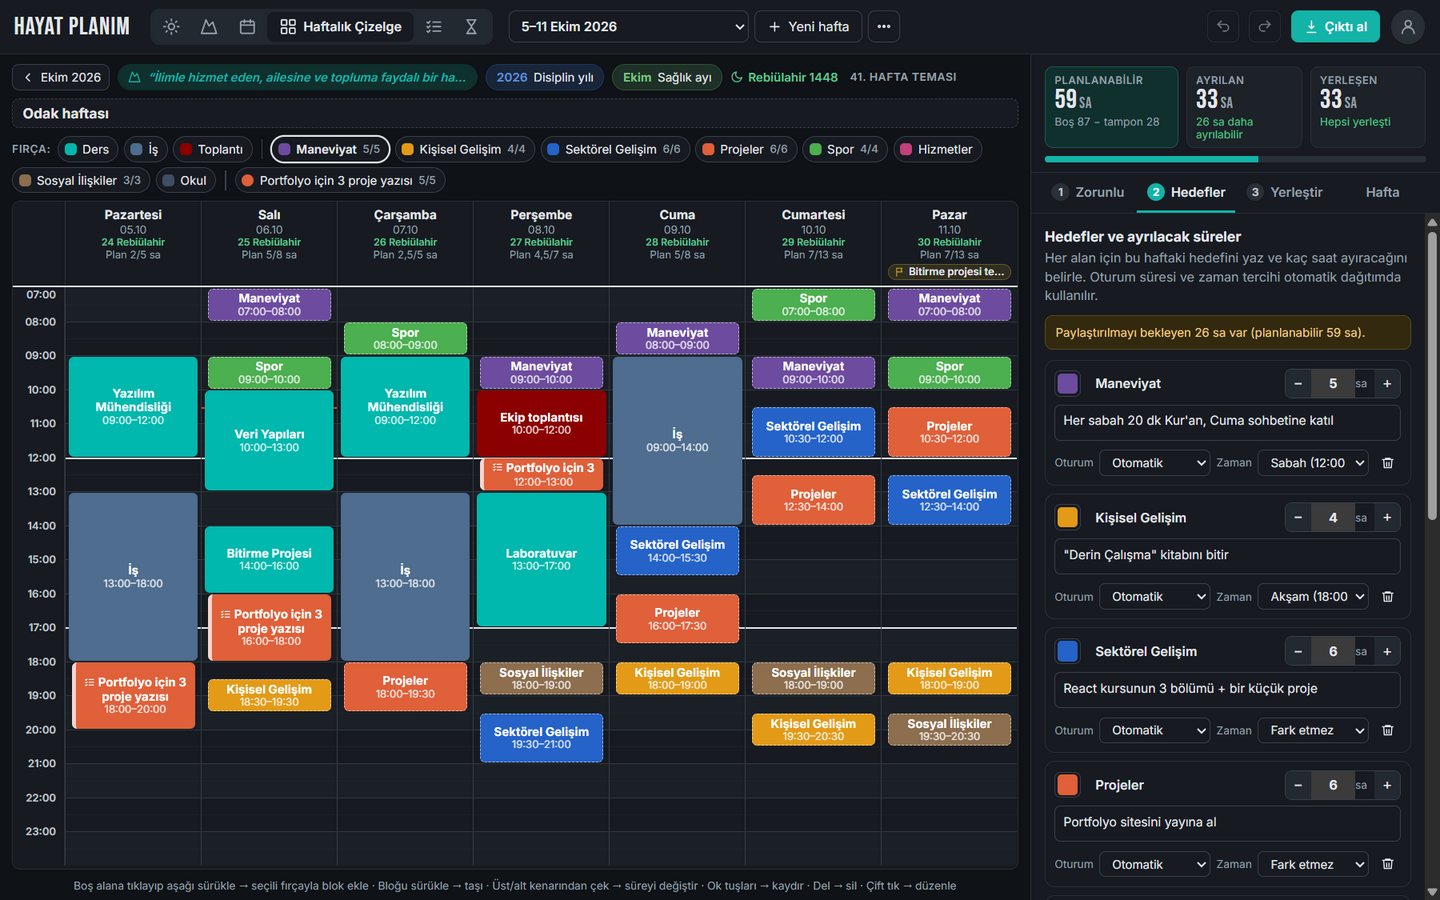Select the Okul brush chip
This screenshot has width=1440, height=900.
click(185, 181)
